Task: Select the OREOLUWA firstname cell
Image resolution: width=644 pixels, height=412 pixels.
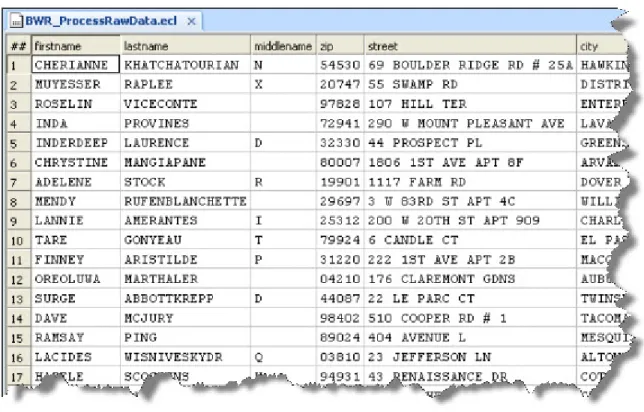Action: [x=76, y=279]
